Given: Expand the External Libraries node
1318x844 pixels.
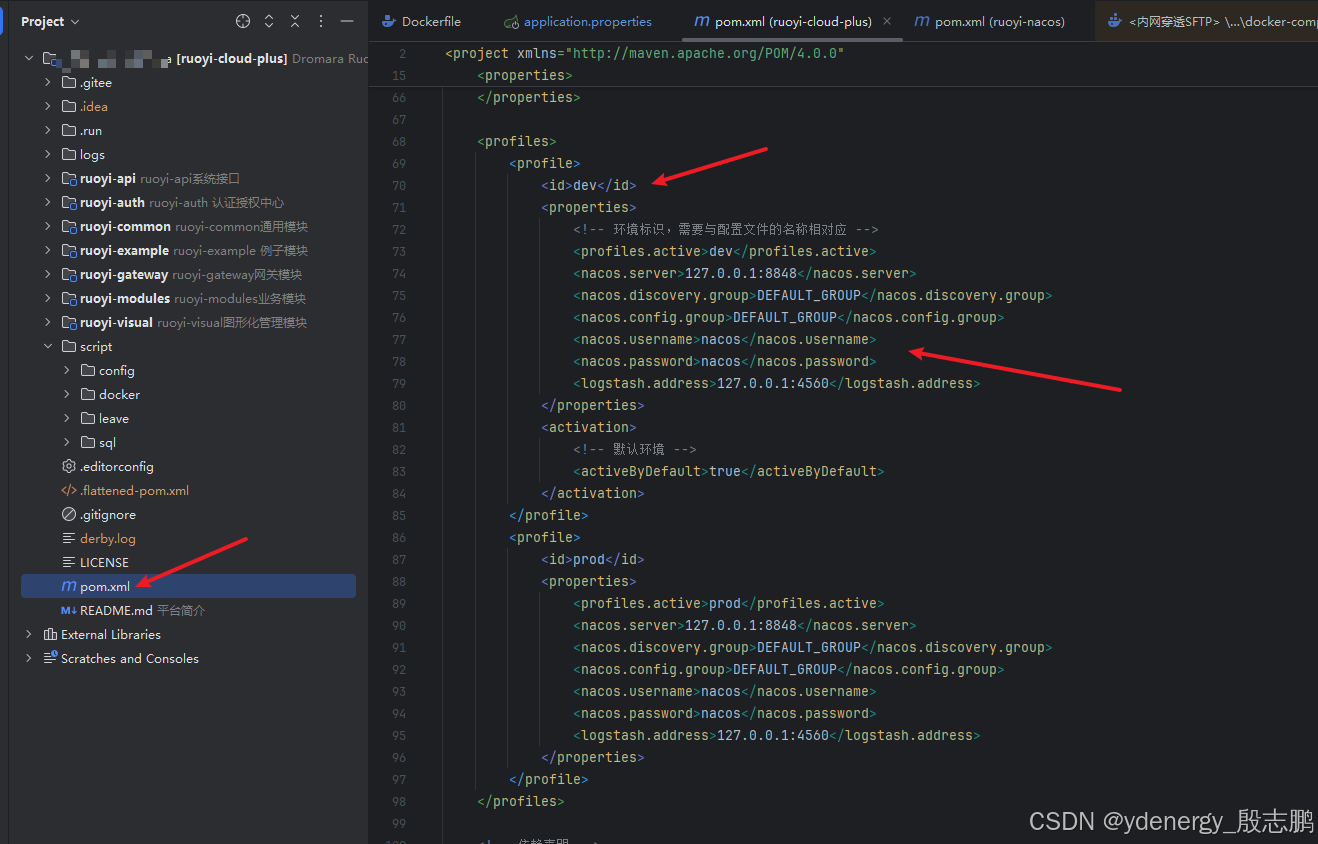Looking at the screenshot, I should [x=29, y=635].
